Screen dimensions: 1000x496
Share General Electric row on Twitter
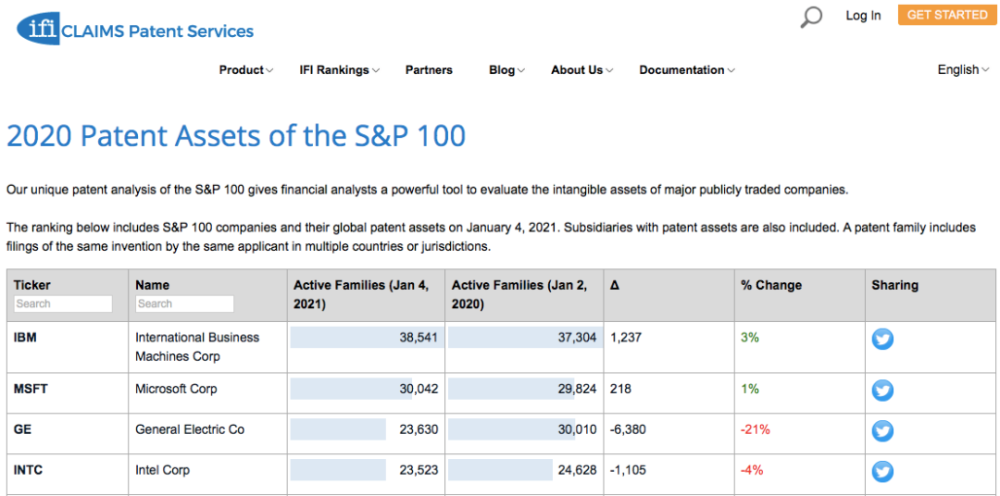[883, 431]
